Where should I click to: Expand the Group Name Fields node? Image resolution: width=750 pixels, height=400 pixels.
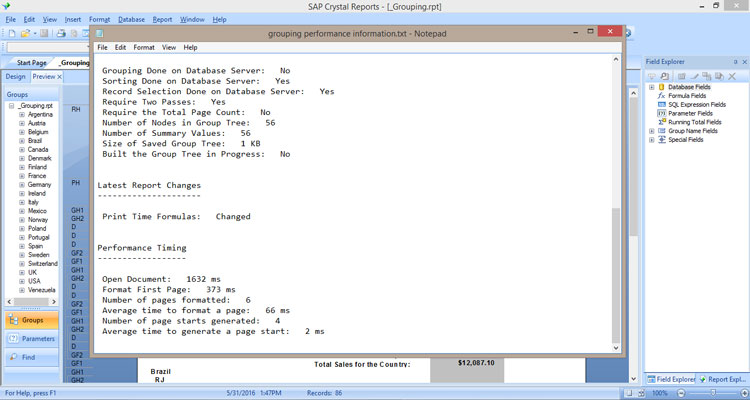coord(651,131)
